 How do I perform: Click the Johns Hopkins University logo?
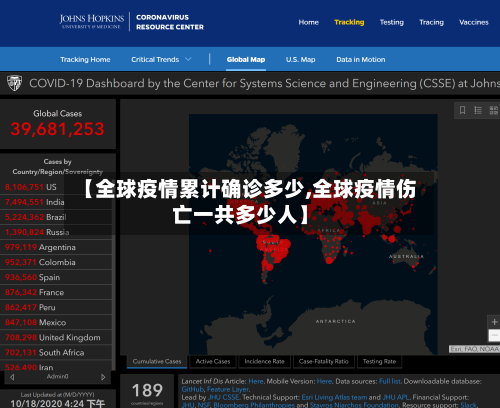pos(92,22)
